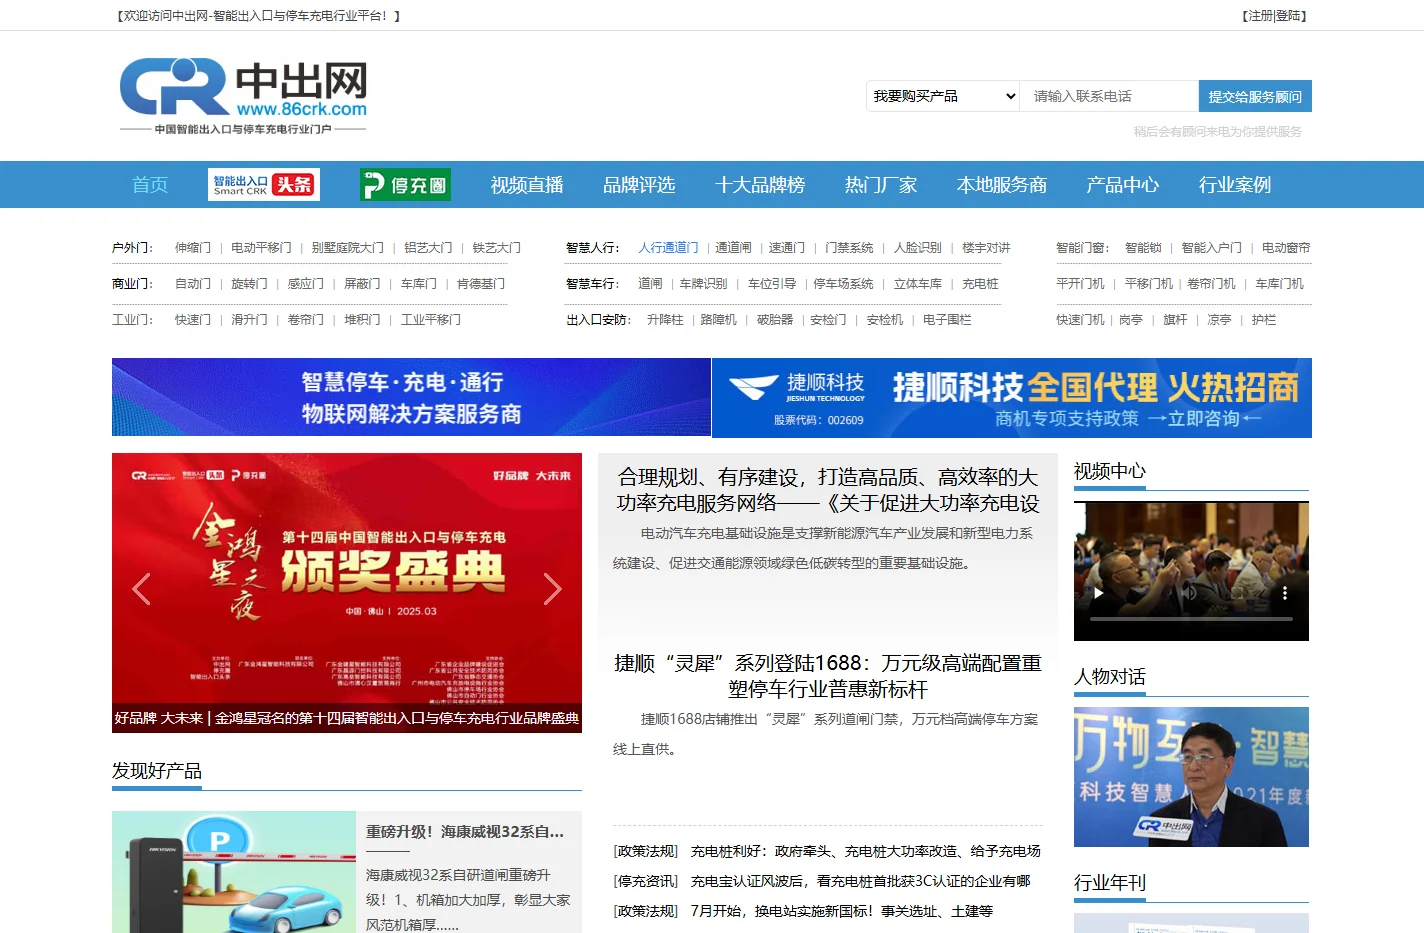Toggle mute on the 视频中心 video
1424x933 pixels.
[x=1190, y=593]
